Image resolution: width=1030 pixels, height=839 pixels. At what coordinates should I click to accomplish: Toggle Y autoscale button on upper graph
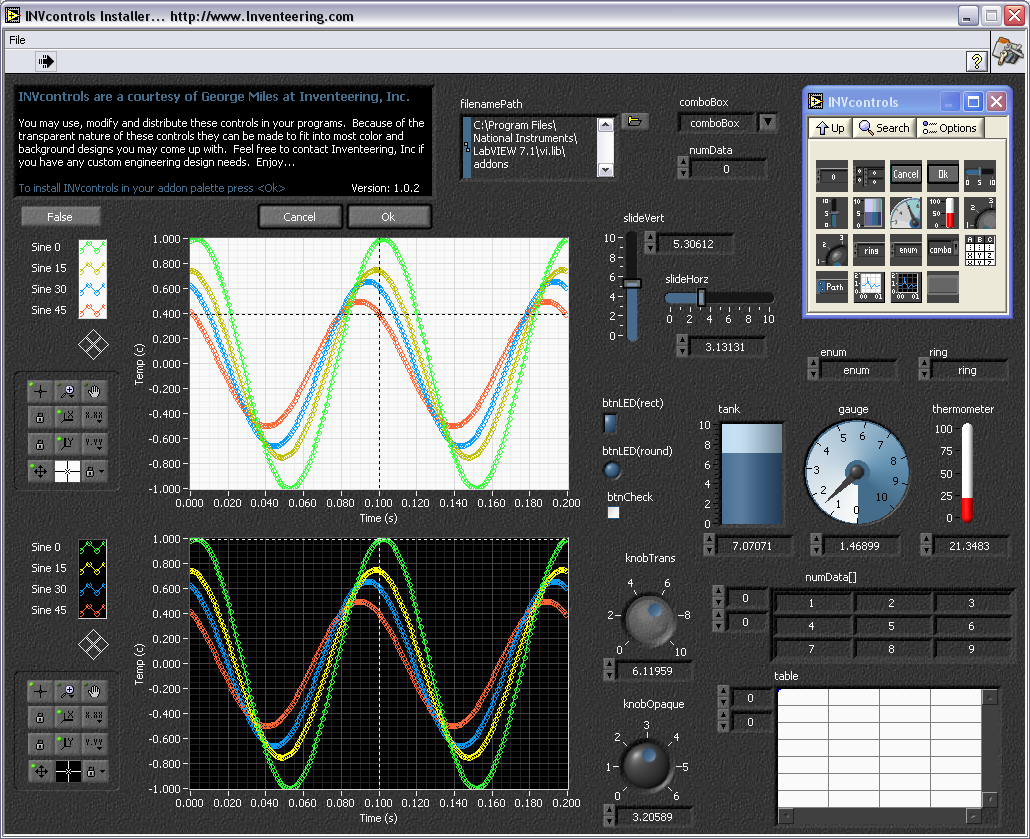(x=67, y=443)
